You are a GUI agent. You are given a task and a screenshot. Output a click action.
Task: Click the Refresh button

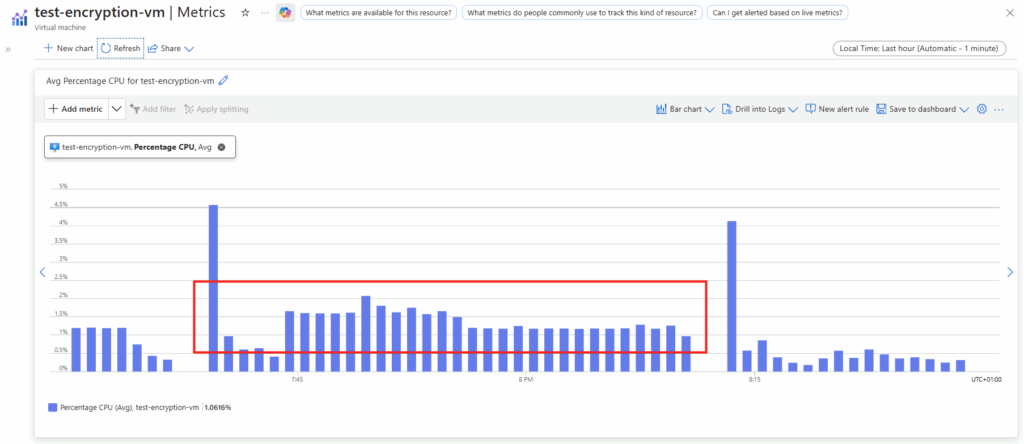click(x=120, y=48)
